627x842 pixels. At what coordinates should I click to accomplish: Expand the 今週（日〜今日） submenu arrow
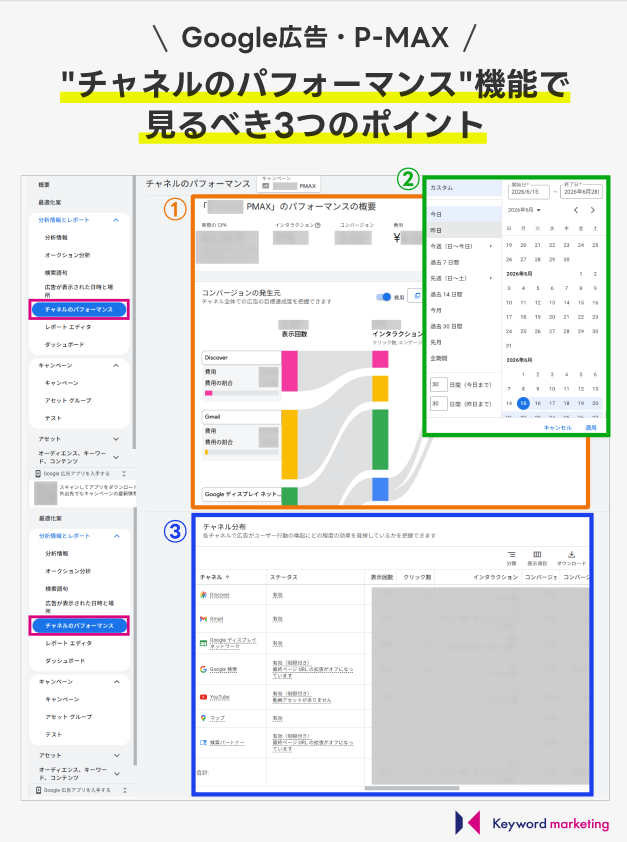pos(491,246)
